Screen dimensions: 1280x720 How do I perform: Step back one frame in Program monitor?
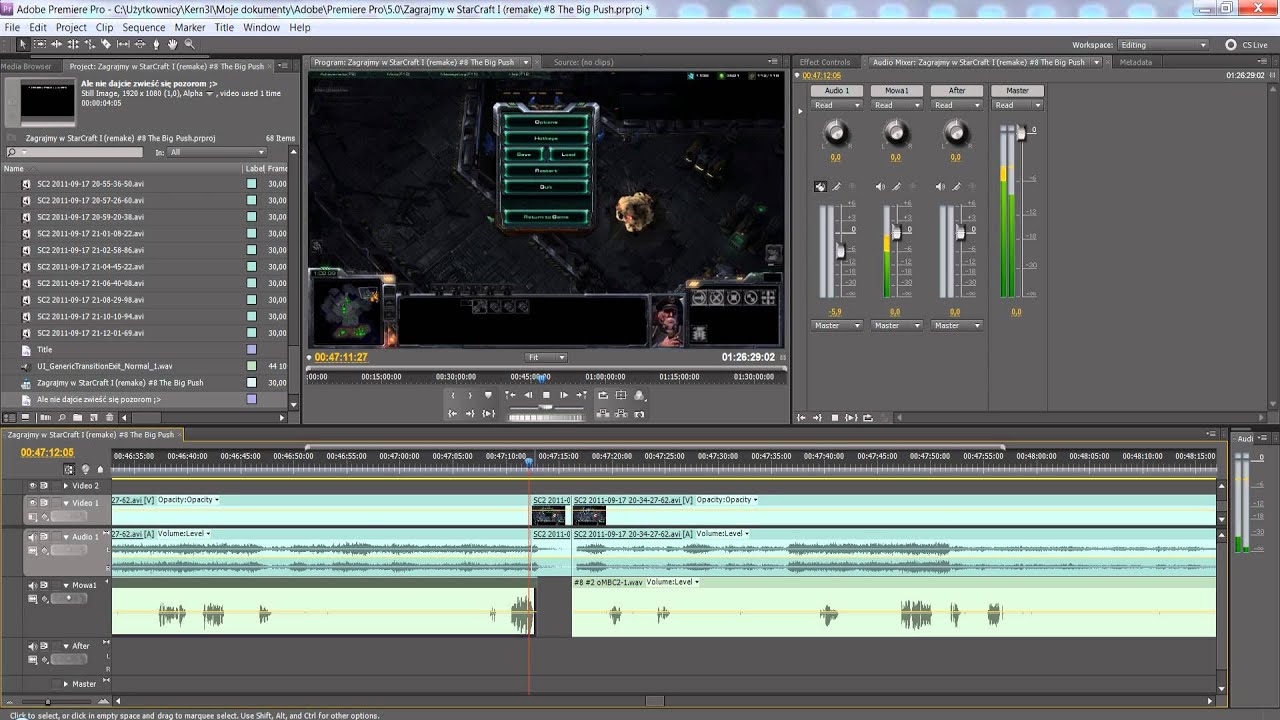click(528, 395)
